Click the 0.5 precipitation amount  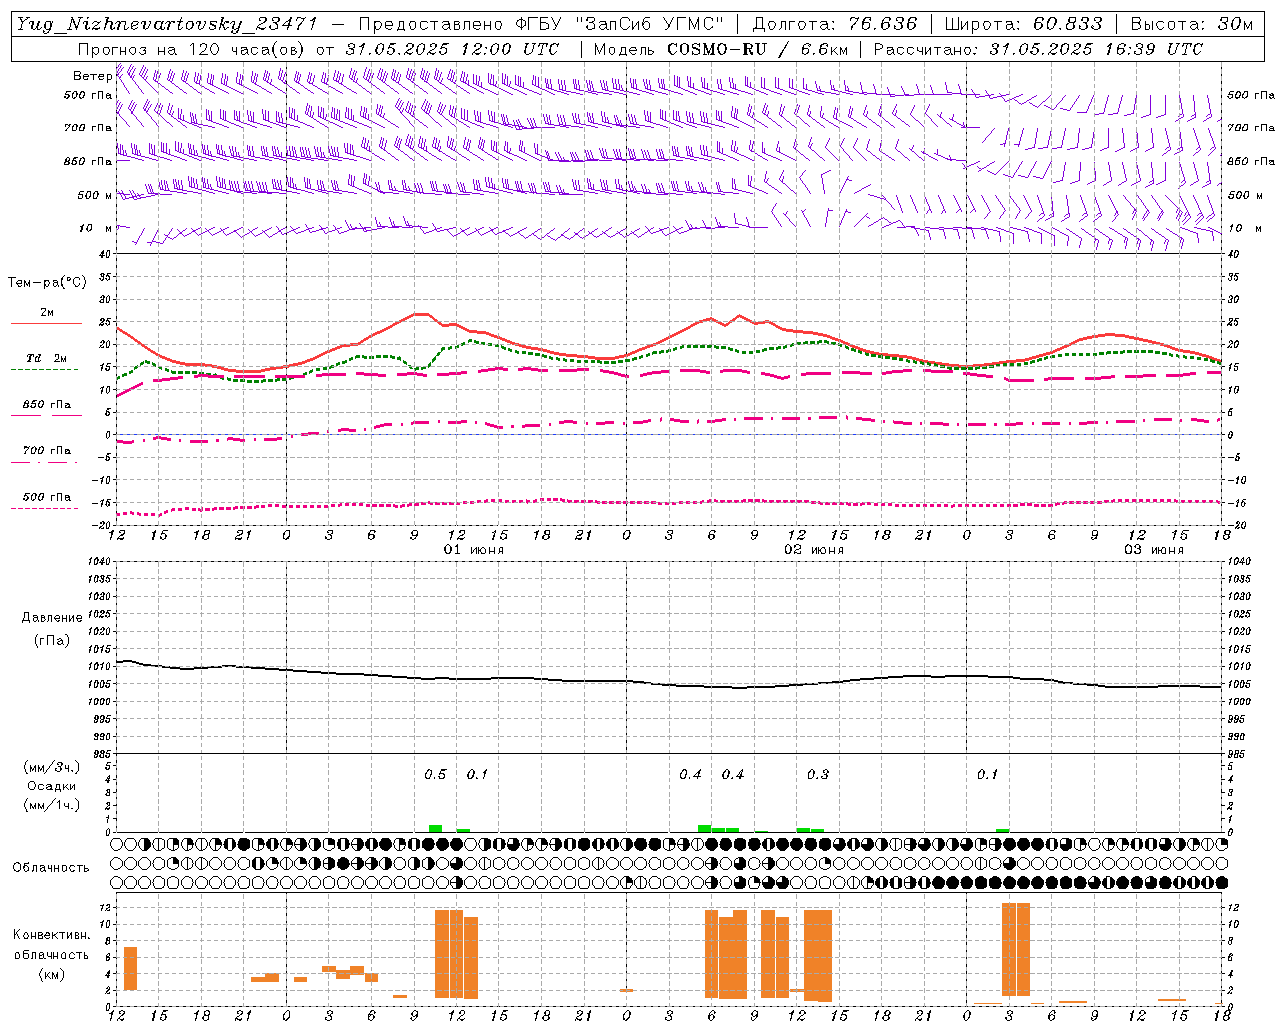[435, 775]
